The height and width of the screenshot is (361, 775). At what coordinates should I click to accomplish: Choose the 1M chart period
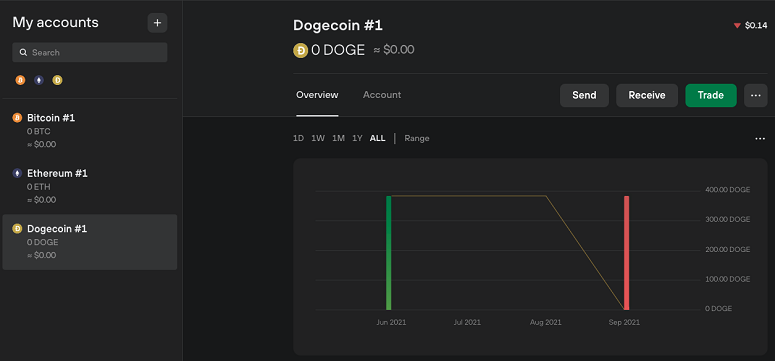tap(338, 138)
